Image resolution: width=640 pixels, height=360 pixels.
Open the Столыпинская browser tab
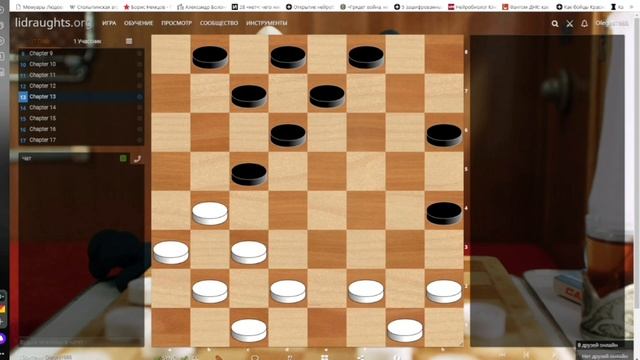pyautogui.click(x=93, y=7)
